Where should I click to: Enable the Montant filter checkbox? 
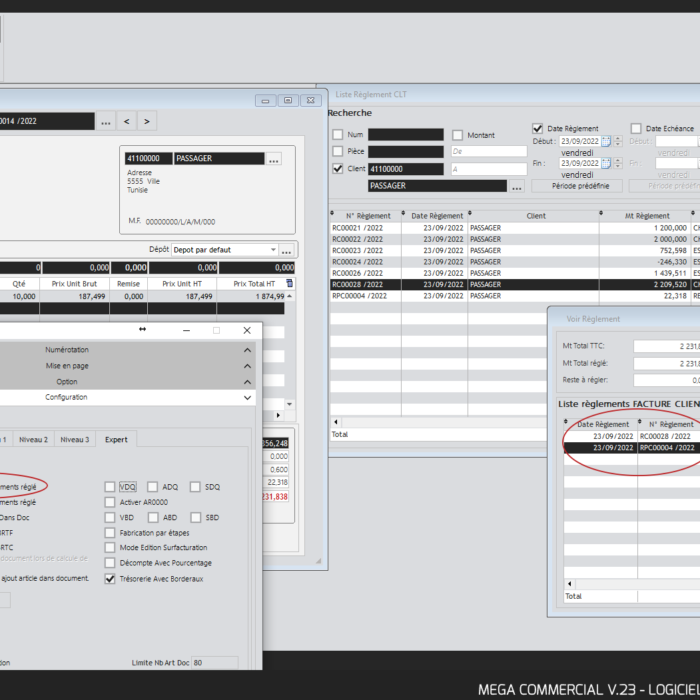[458, 135]
